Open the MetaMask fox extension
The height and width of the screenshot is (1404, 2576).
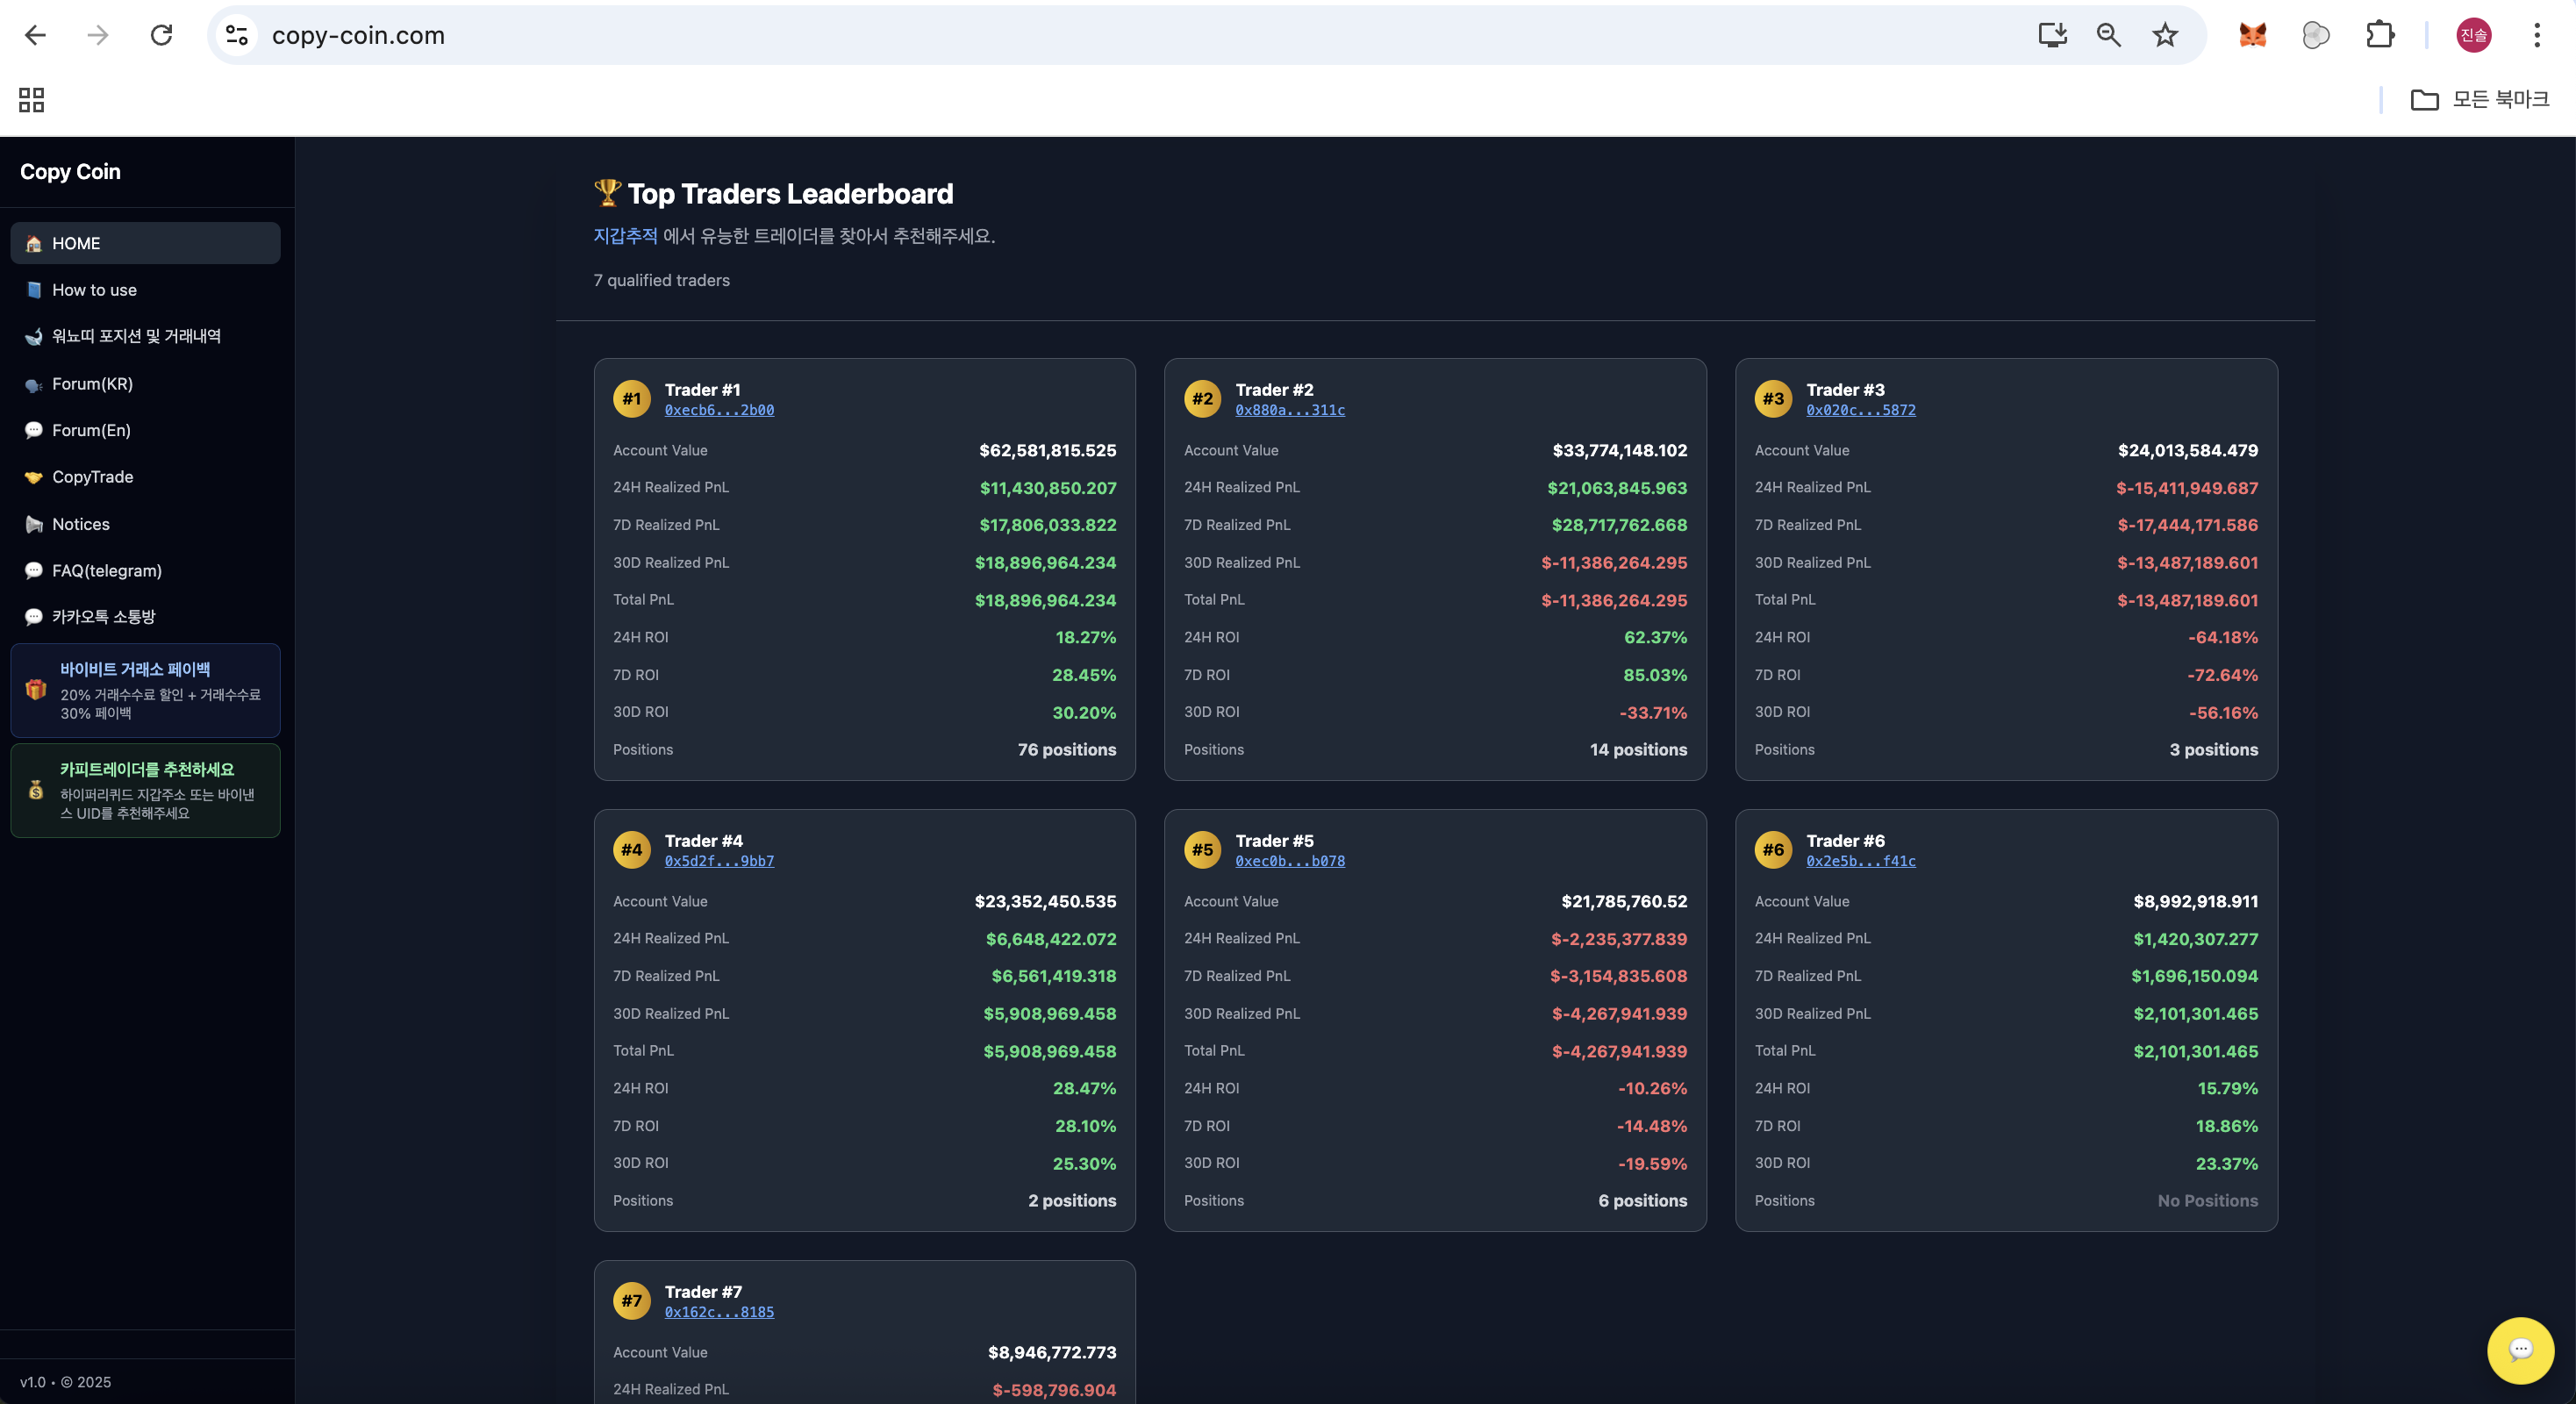click(x=2252, y=35)
